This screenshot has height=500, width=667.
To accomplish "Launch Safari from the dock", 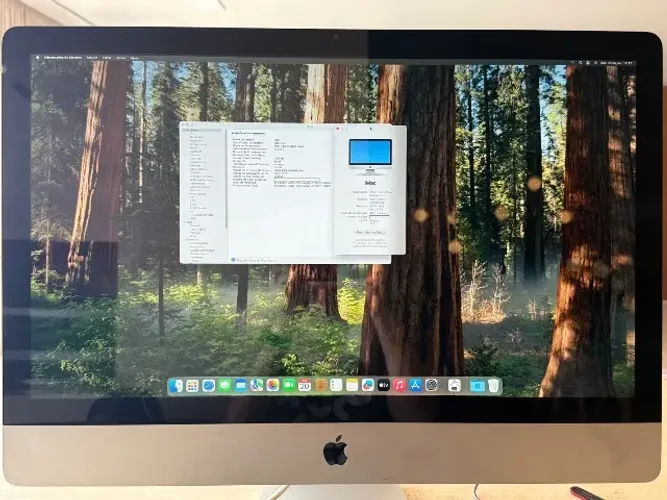I will 208,386.
